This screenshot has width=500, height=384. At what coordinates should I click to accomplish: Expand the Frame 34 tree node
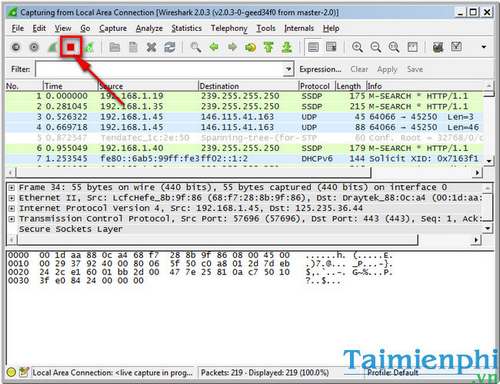click(x=11, y=188)
